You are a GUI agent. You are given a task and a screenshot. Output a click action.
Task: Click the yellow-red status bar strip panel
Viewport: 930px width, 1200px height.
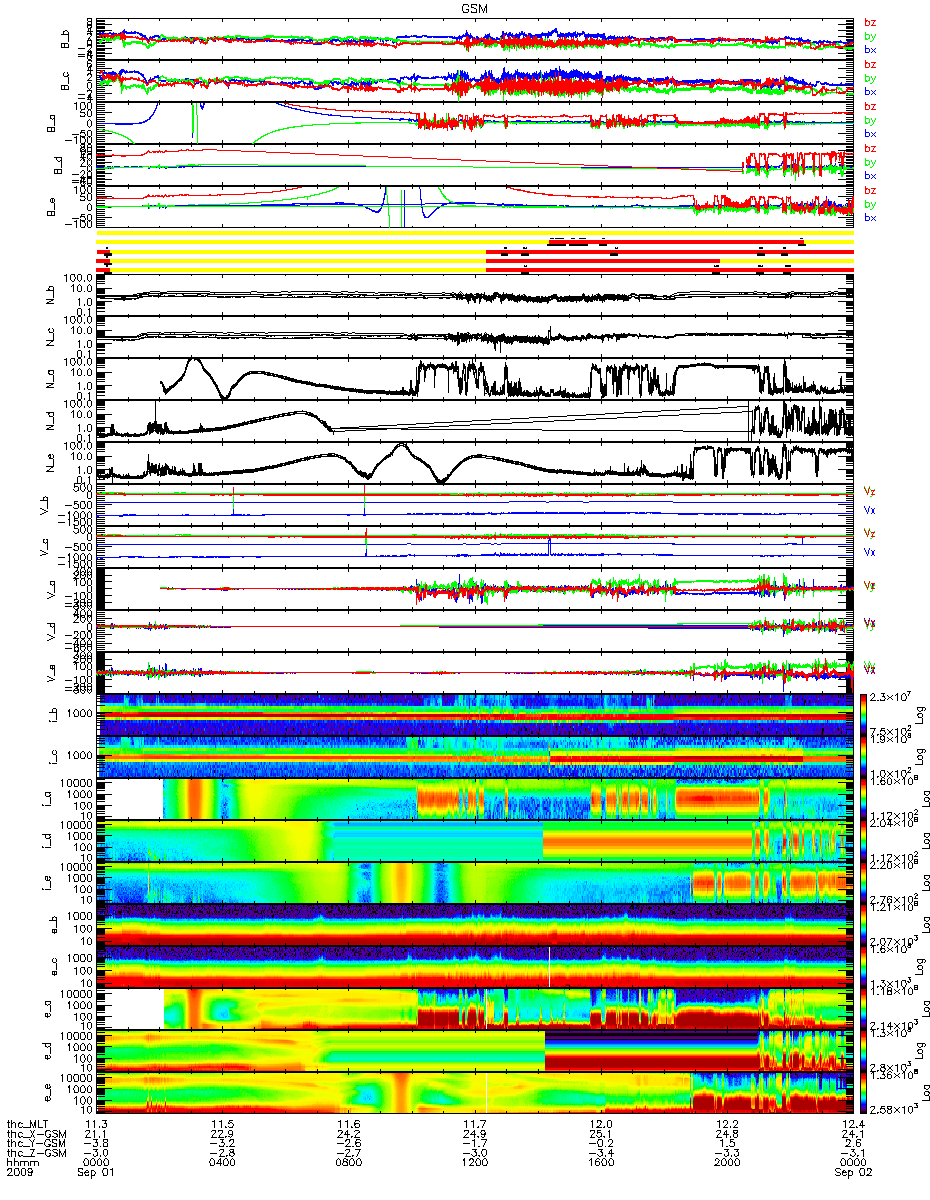pos(475,254)
